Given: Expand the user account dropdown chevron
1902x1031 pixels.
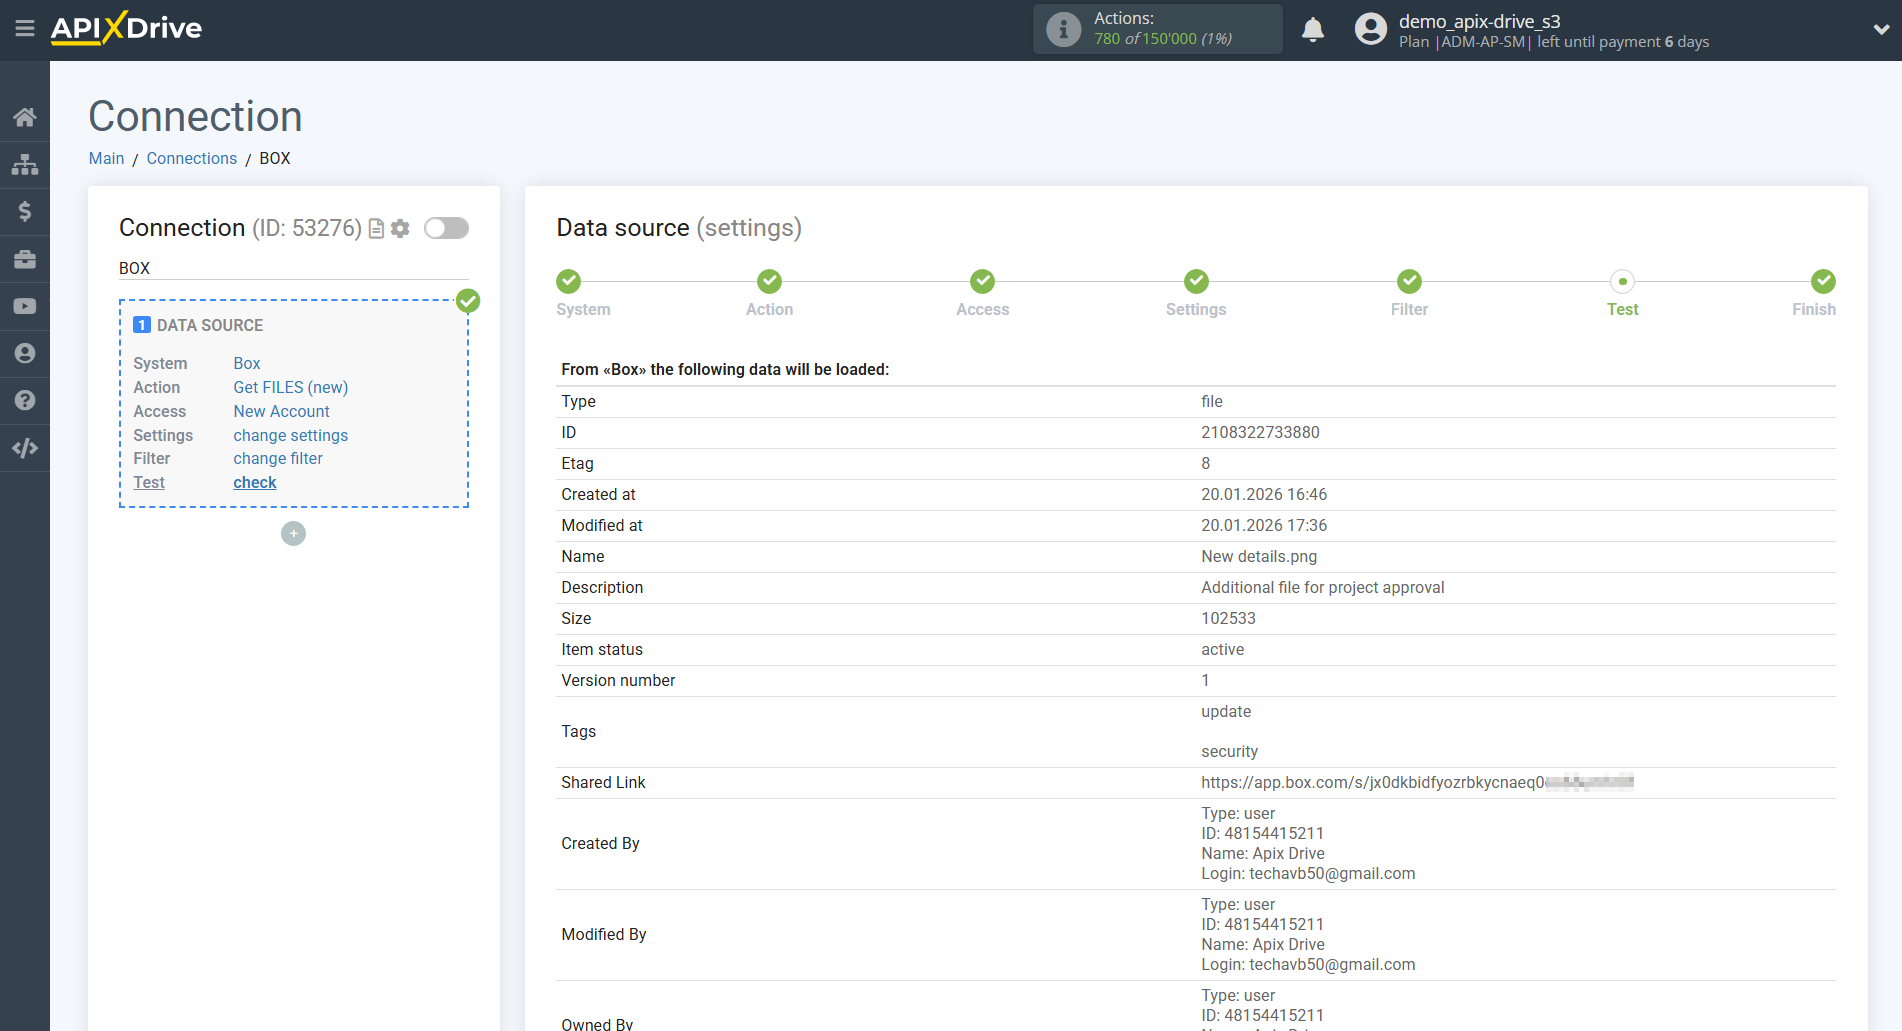Looking at the screenshot, I should (1880, 30).
